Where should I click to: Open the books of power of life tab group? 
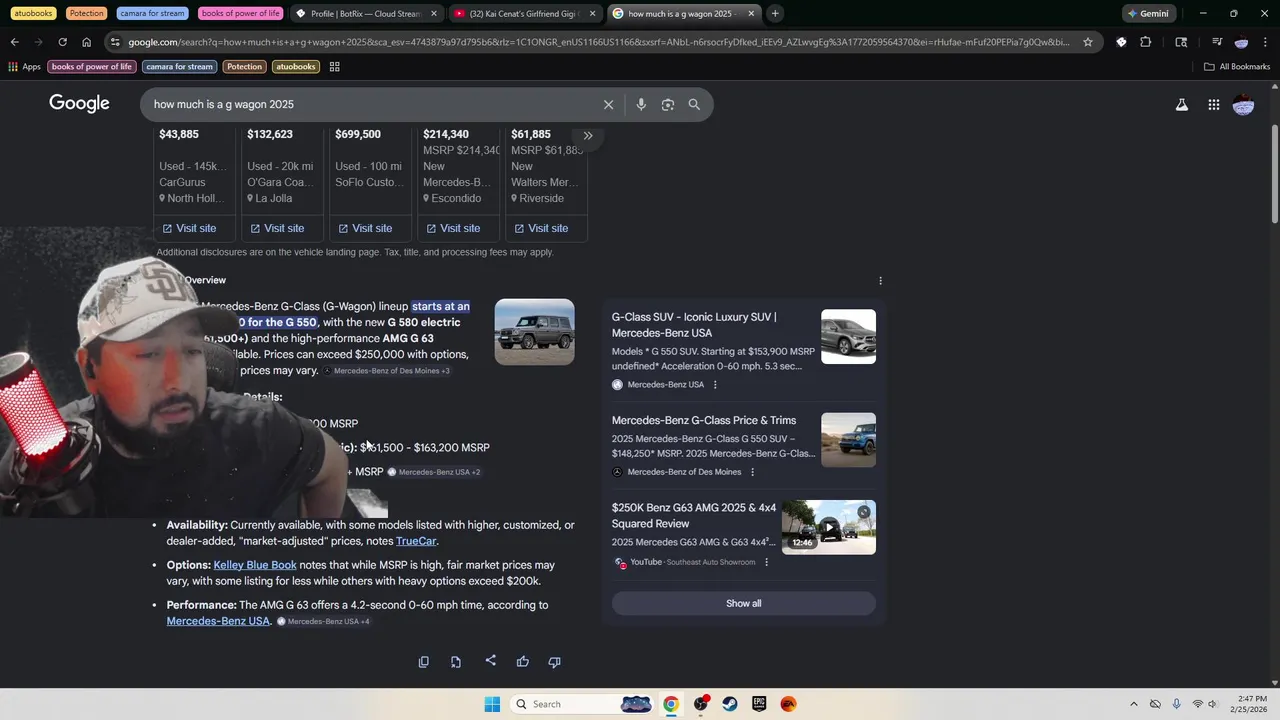tap(241, 14)
